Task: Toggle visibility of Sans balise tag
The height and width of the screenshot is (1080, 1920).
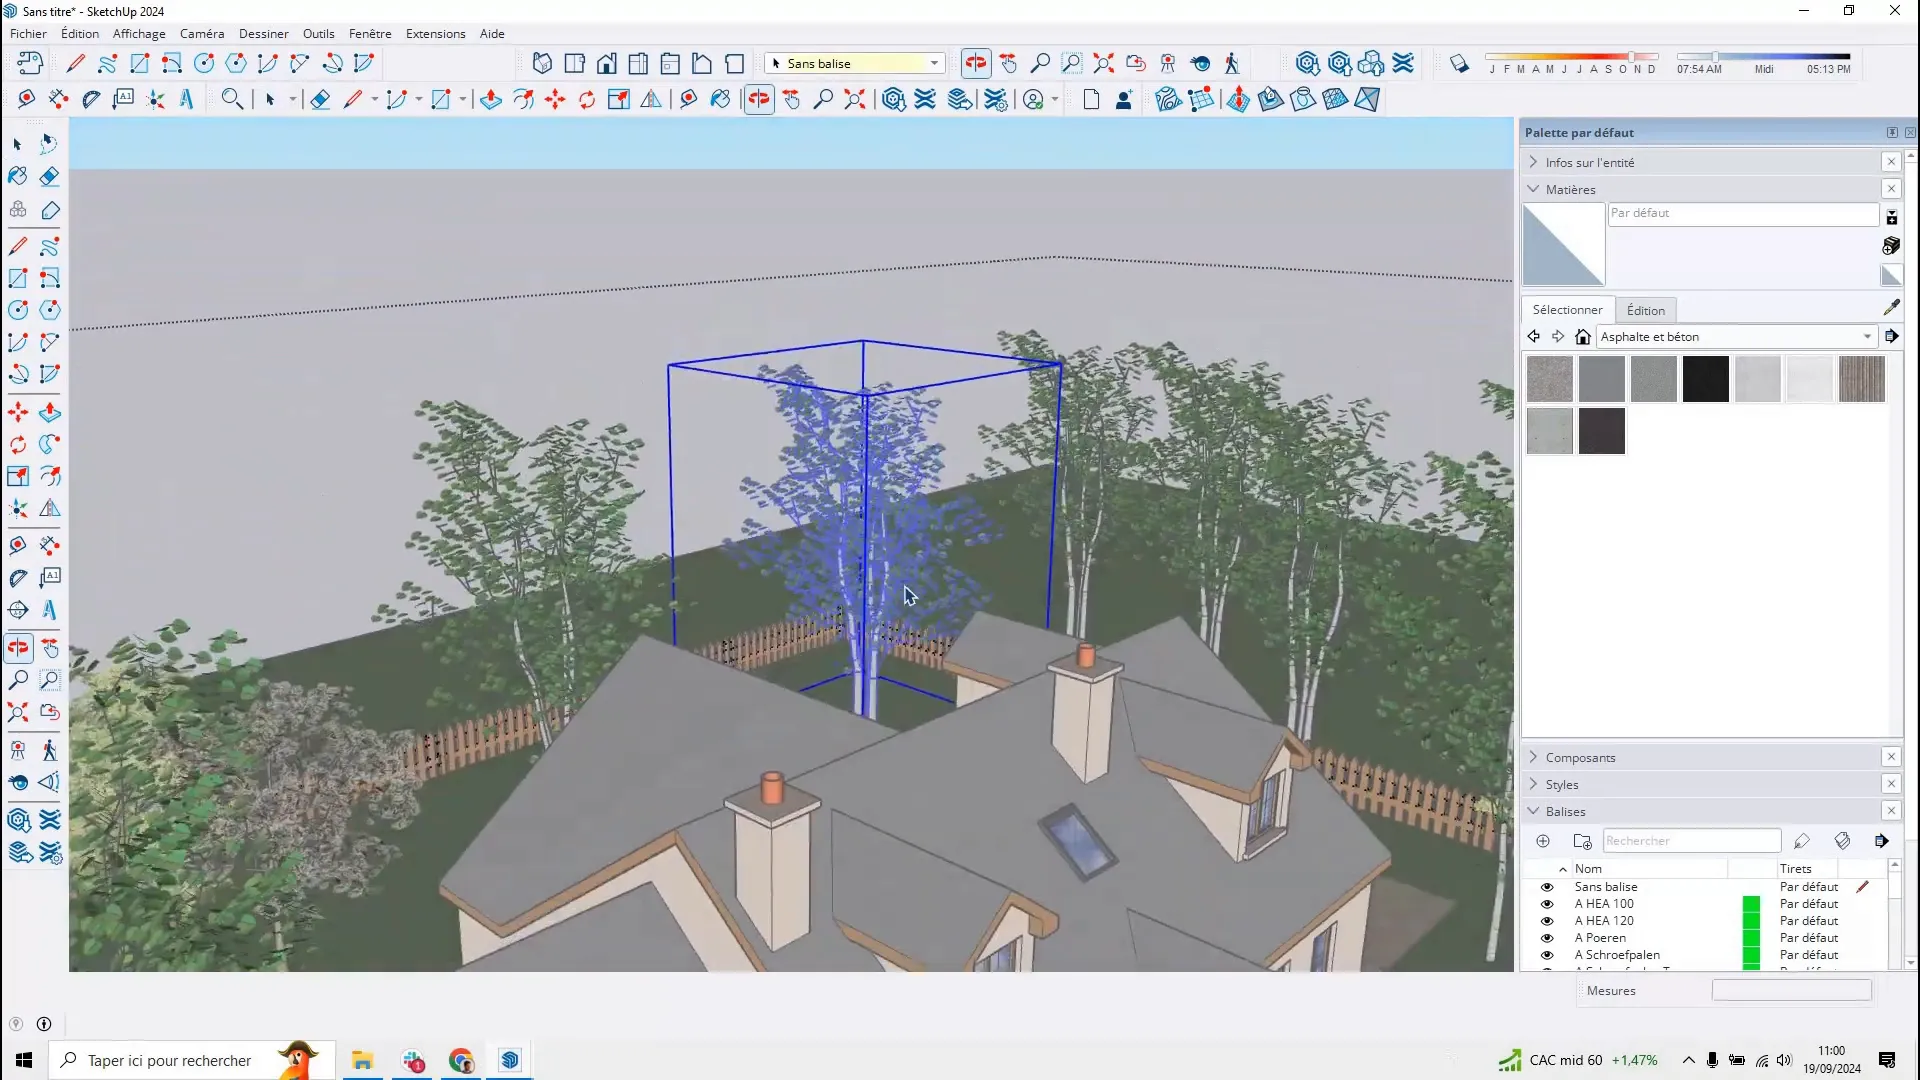Action: 1547,887
